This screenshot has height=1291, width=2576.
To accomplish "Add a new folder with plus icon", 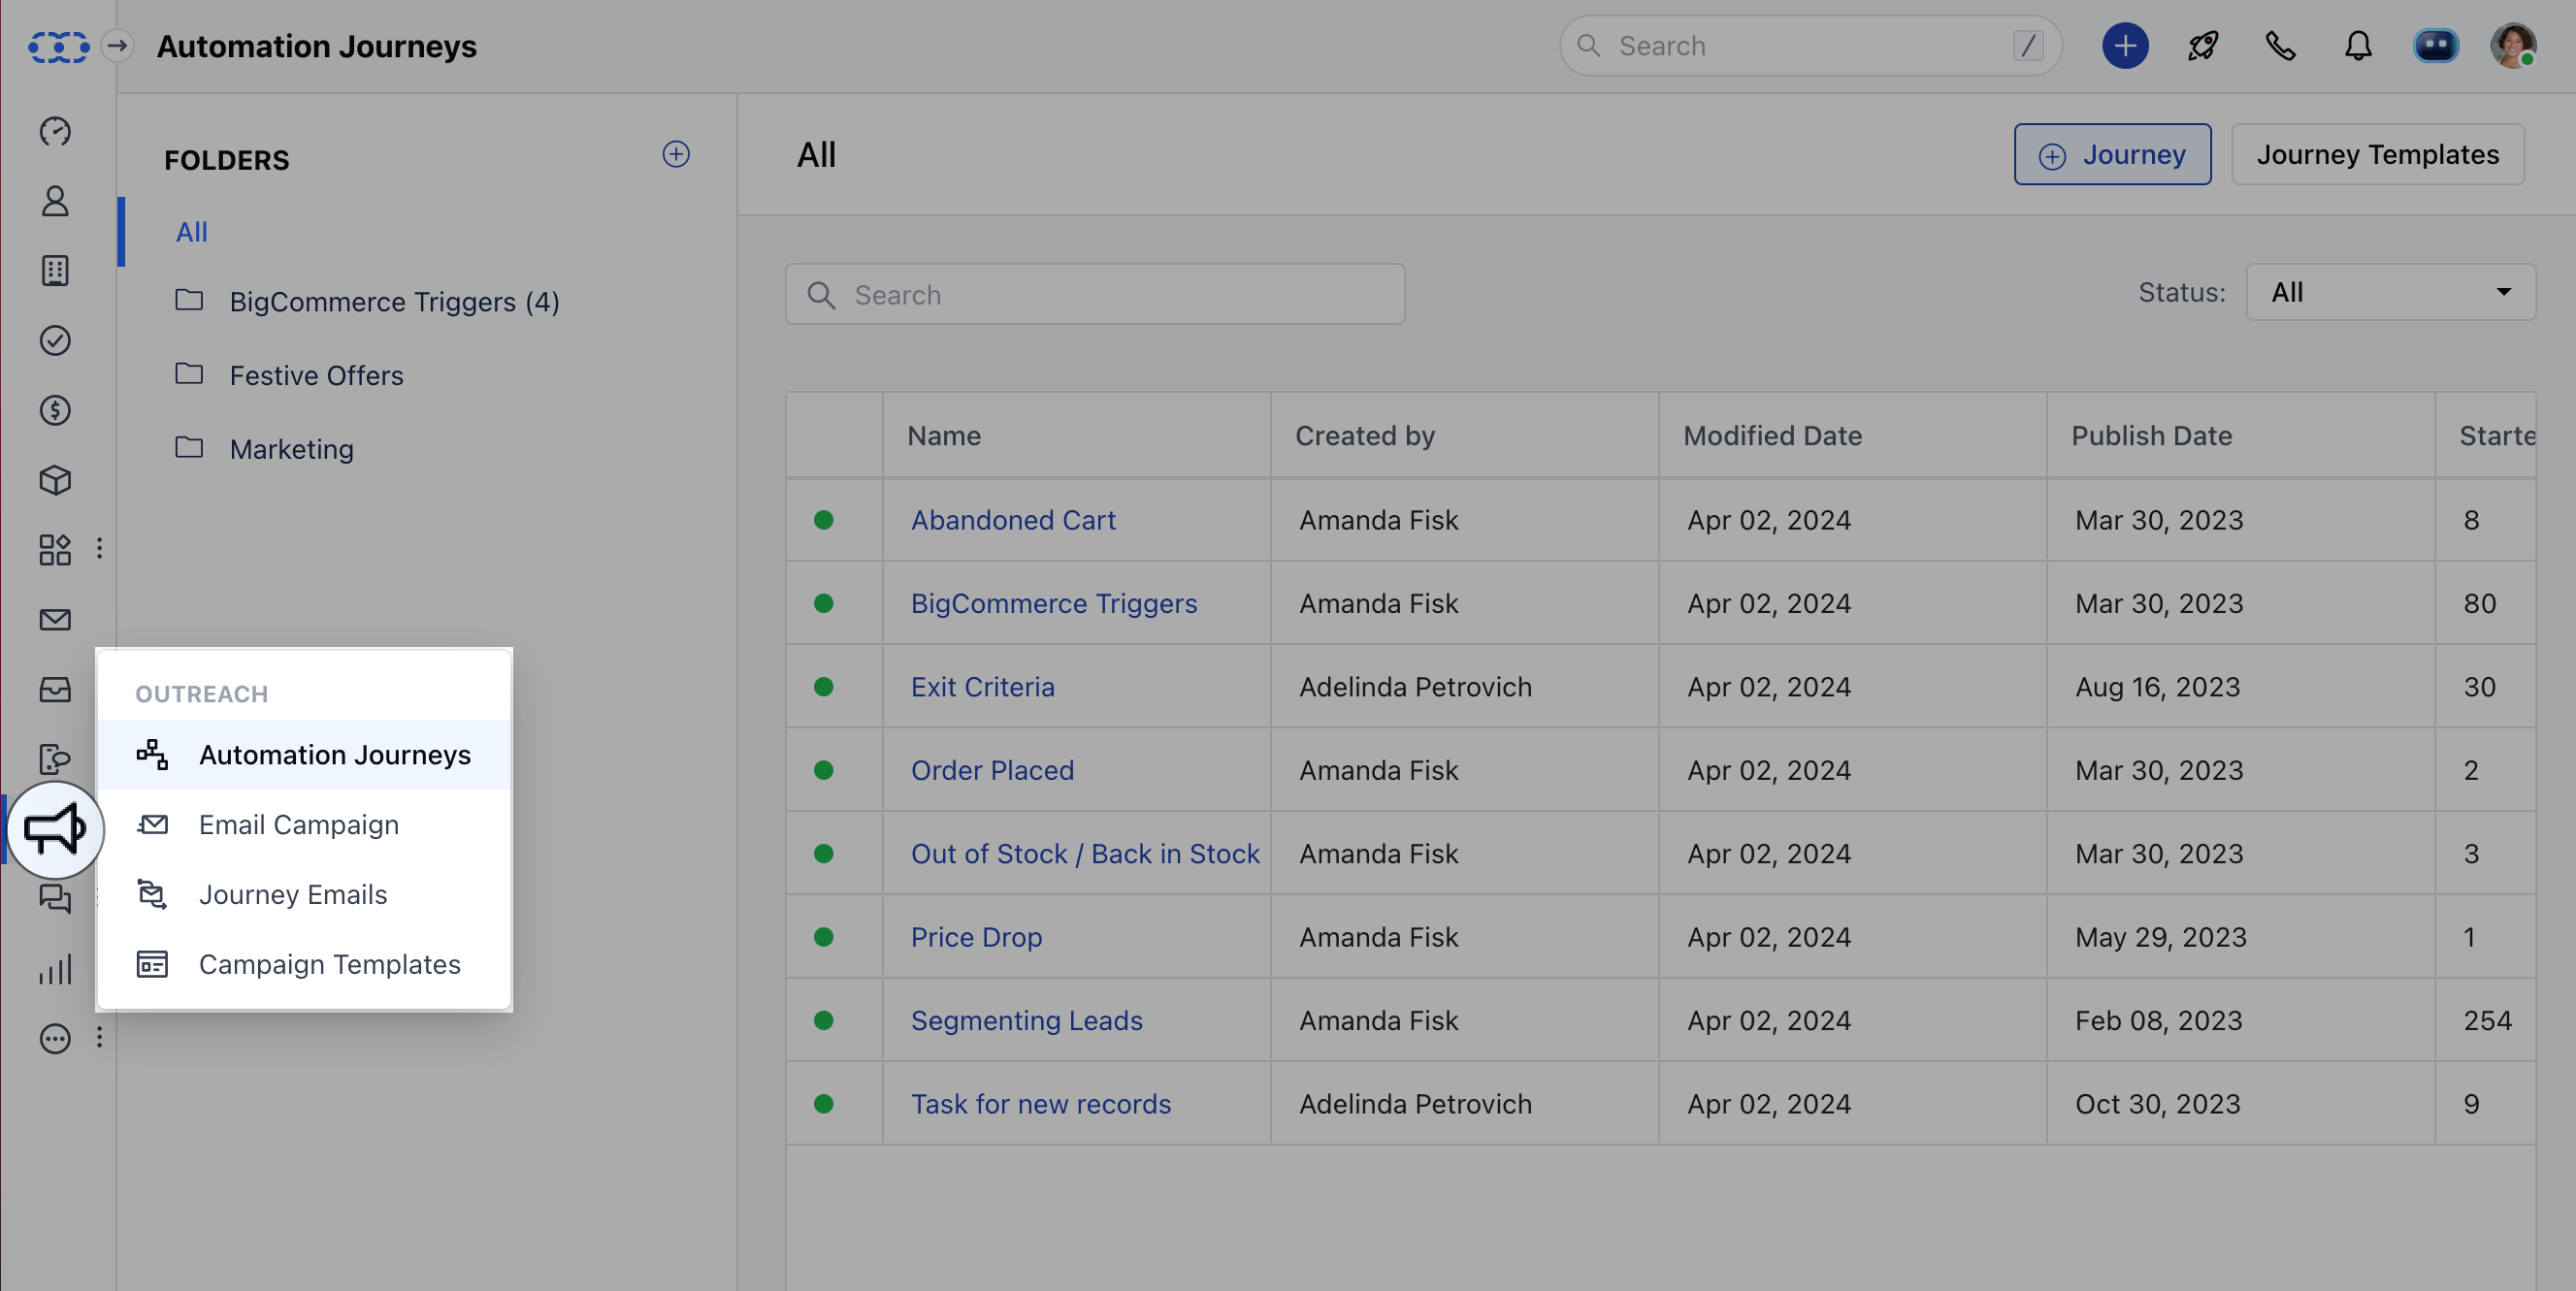I will click(676, 154).
